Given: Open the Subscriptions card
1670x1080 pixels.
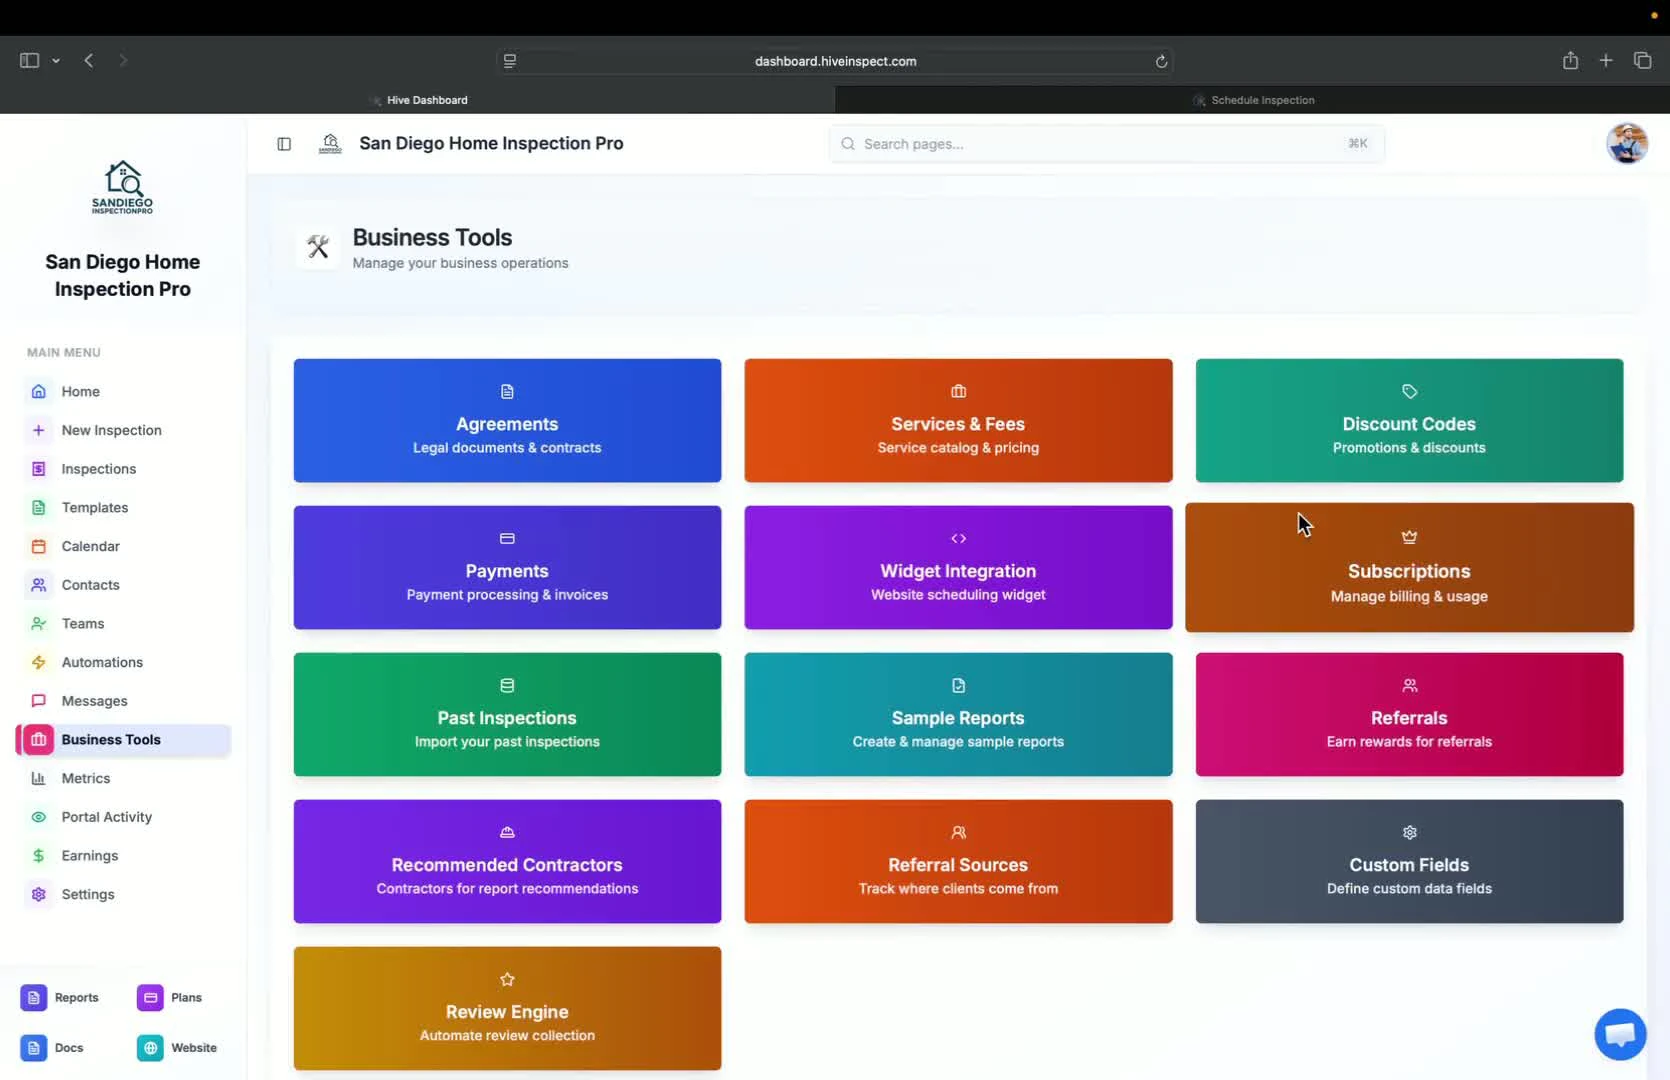Looking at the screenshot, I should 1409,568.
